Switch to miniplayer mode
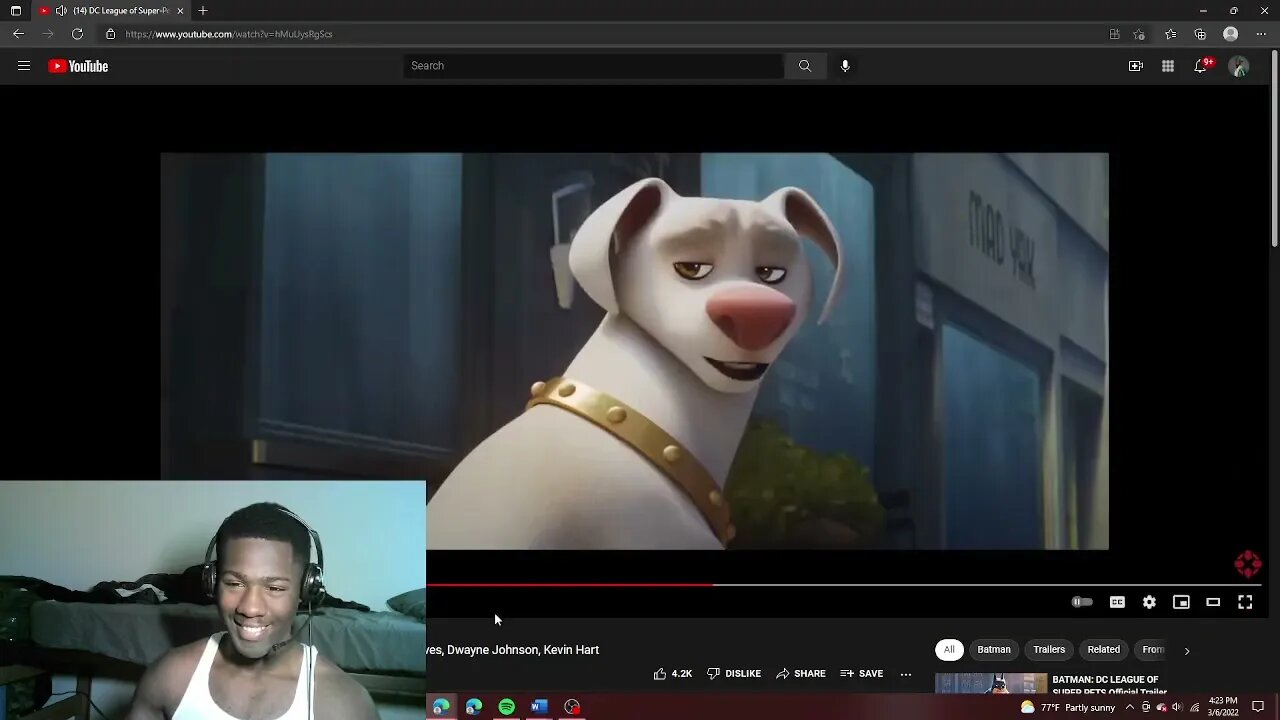The width and height of the screenshot is (1280, 720). click(1181, 602)
